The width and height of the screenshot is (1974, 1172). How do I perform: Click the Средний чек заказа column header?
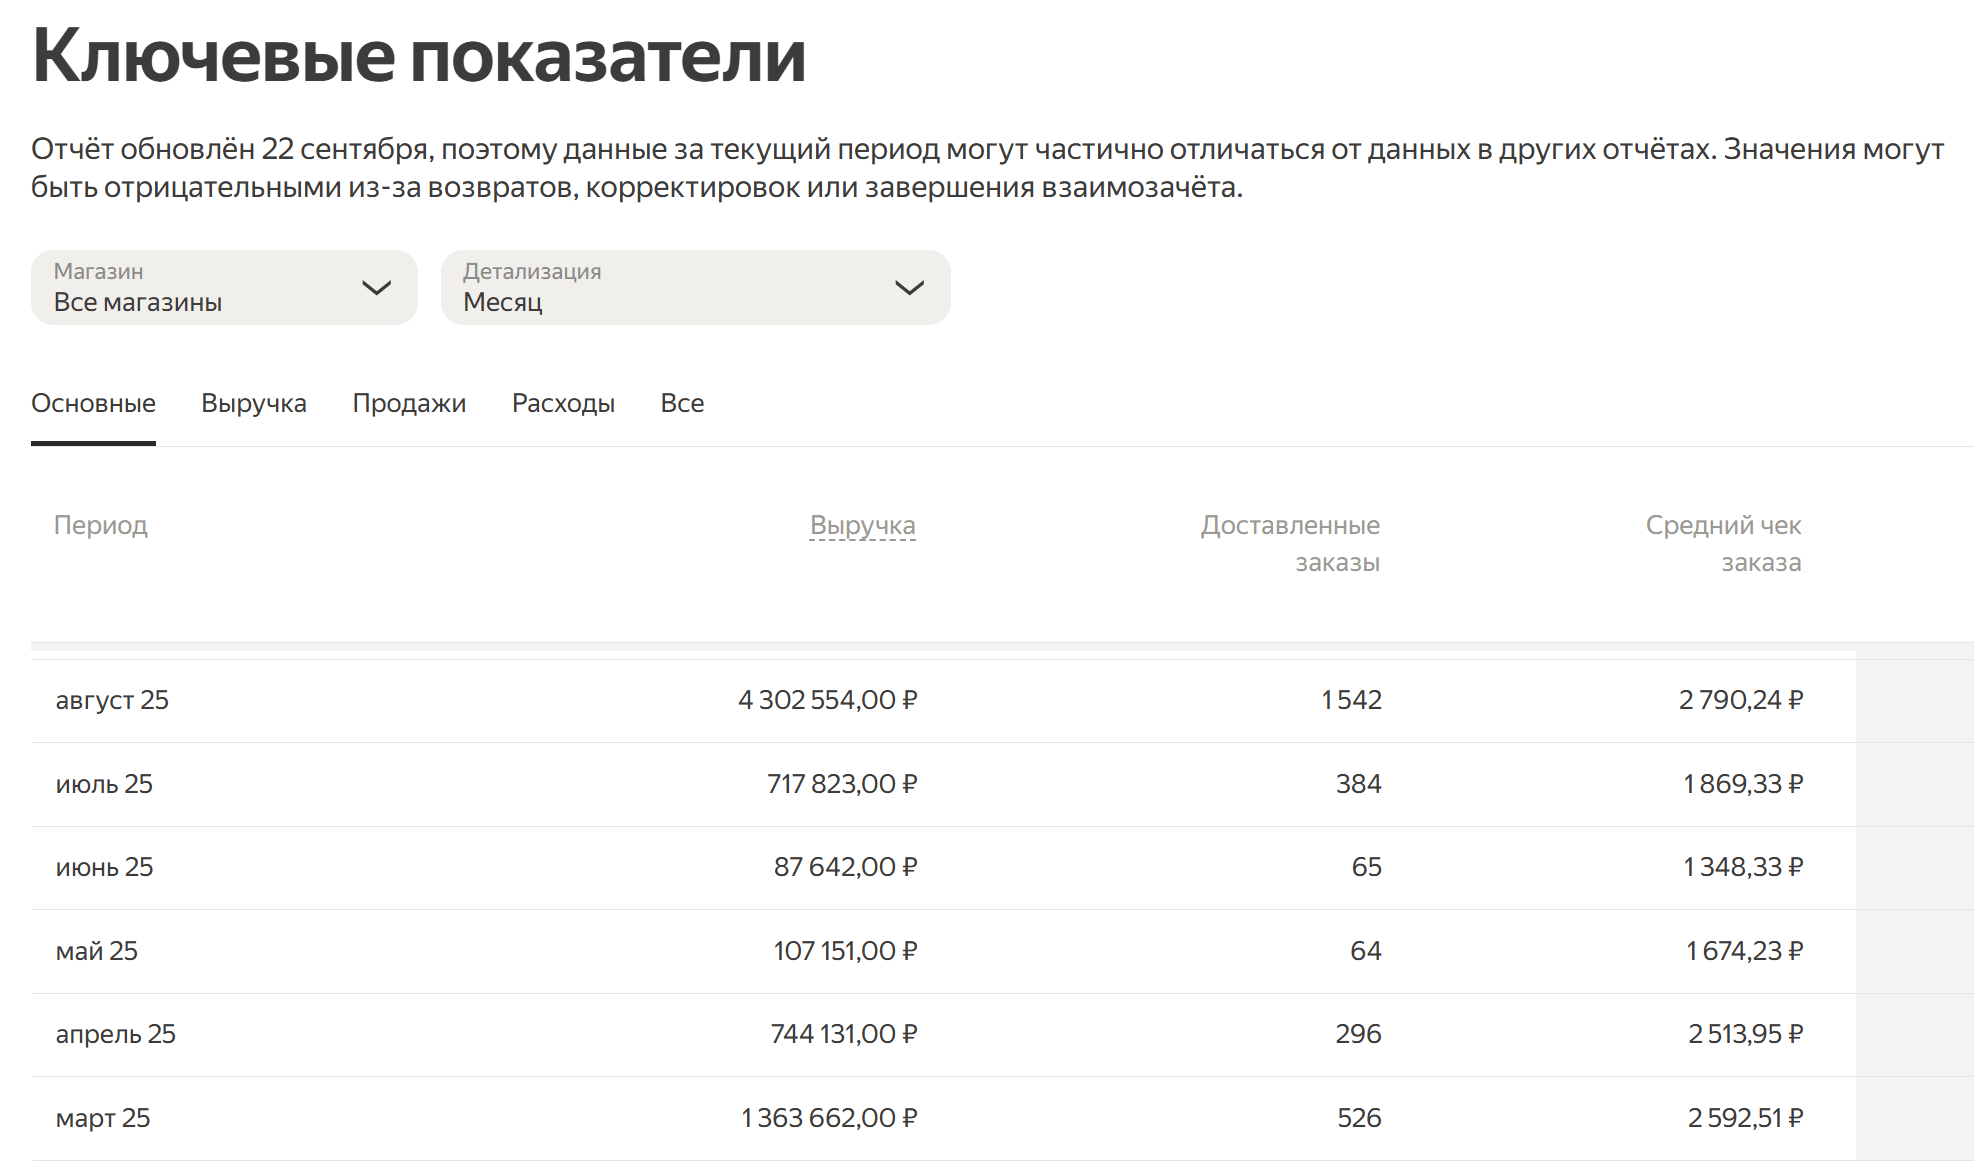click(x=1723, y=543)
